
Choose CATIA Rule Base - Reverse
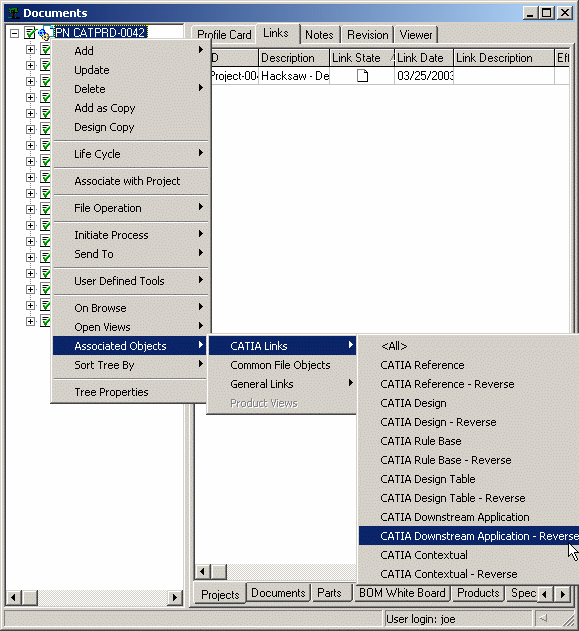[468, 460]
